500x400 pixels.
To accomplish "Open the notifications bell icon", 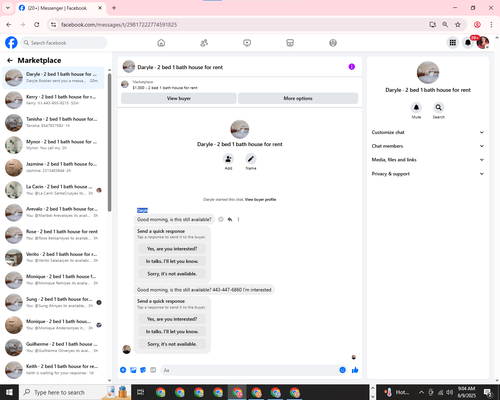I will [468, 43].
